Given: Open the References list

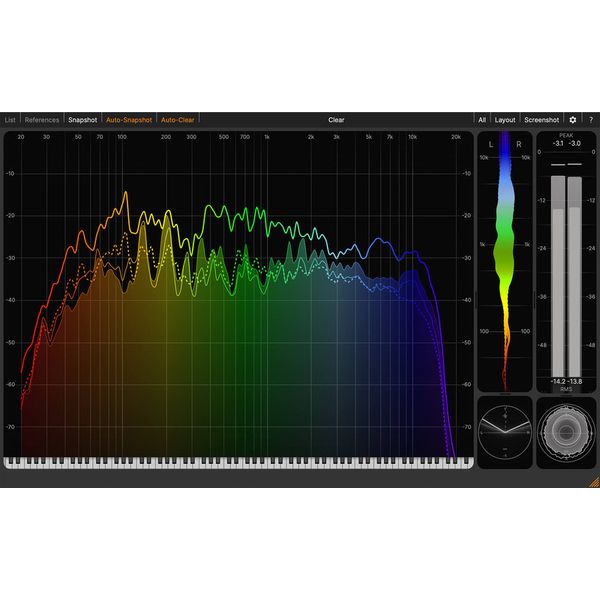Looking at the screenshot, I should point(42,120).
